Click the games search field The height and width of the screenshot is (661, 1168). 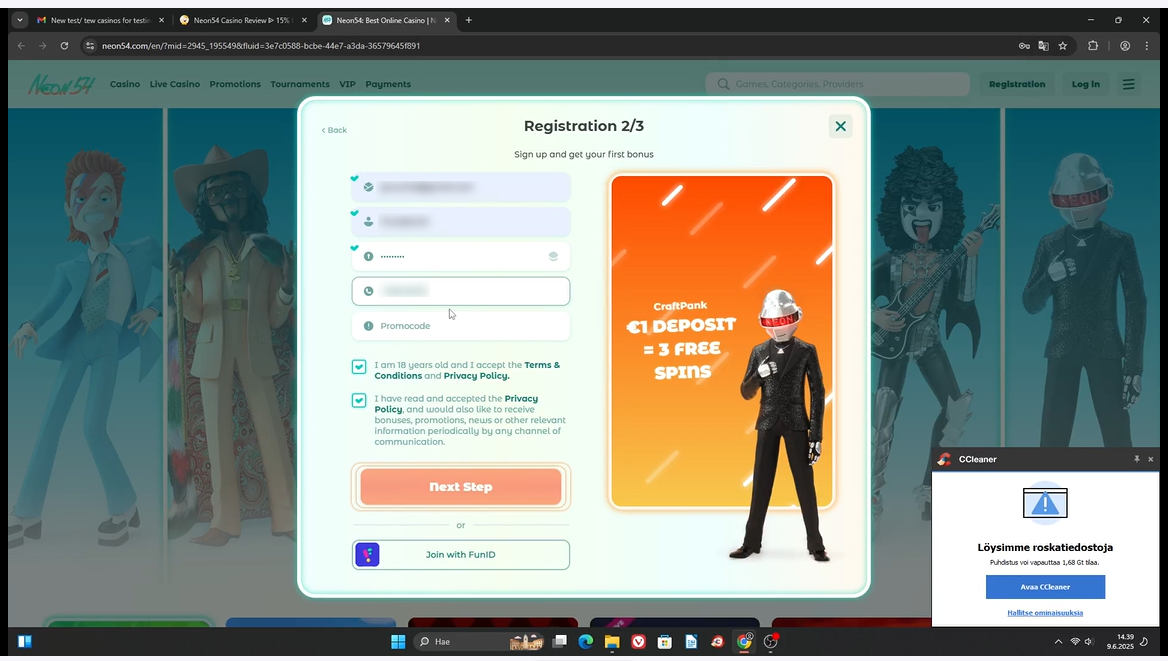837,84
